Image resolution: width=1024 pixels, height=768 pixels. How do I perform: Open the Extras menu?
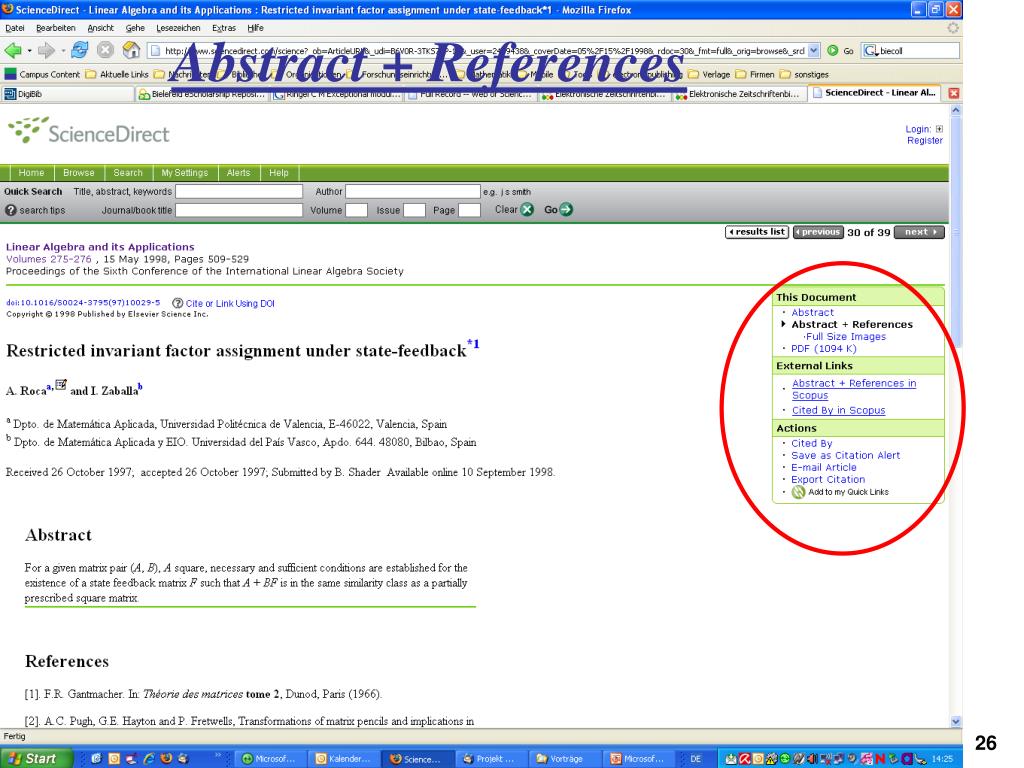pos(224,28)
